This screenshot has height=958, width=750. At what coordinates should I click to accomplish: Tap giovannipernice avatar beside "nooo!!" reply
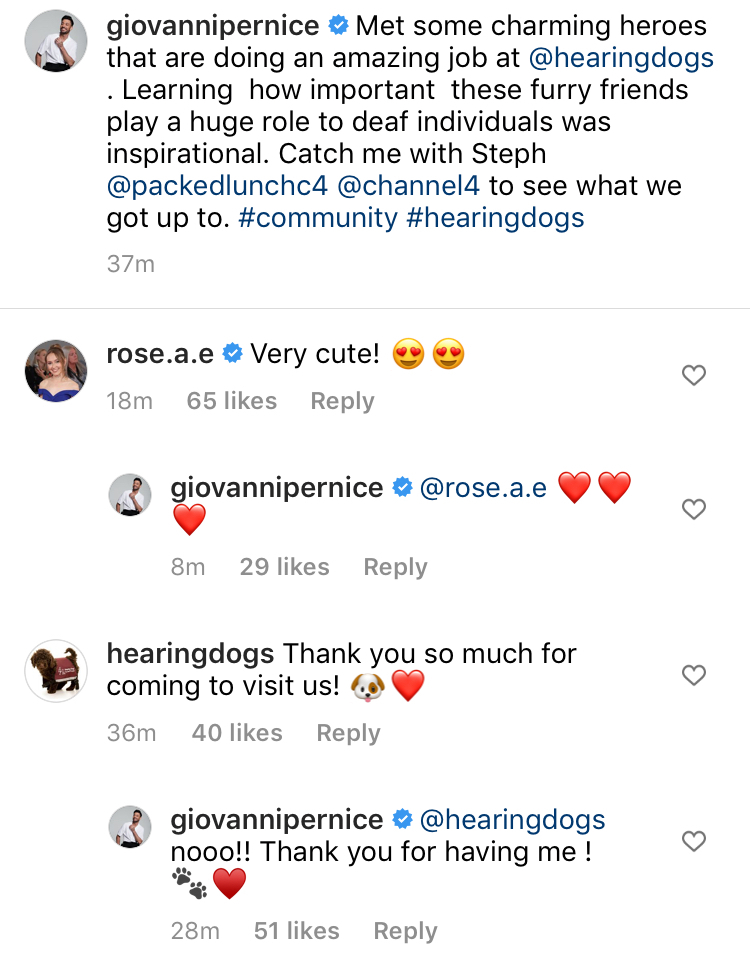click(x=130, y=827)
